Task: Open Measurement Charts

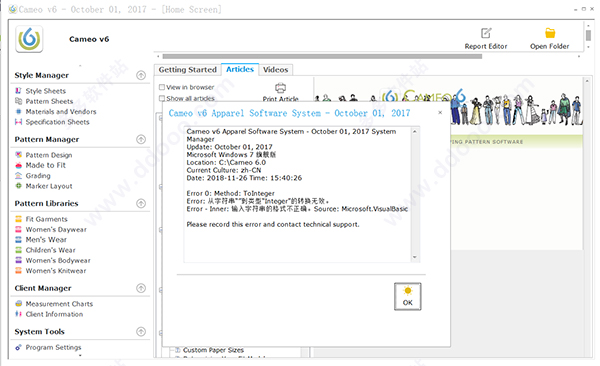Action: [x=59, y=304]
